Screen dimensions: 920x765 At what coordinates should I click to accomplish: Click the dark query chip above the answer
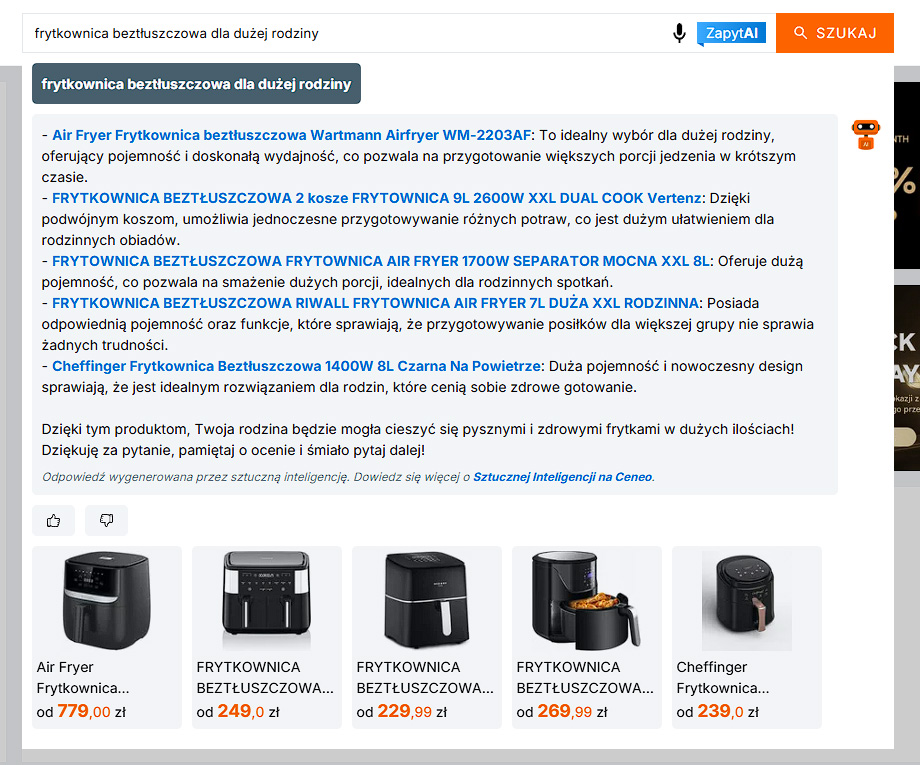(196, 84)
